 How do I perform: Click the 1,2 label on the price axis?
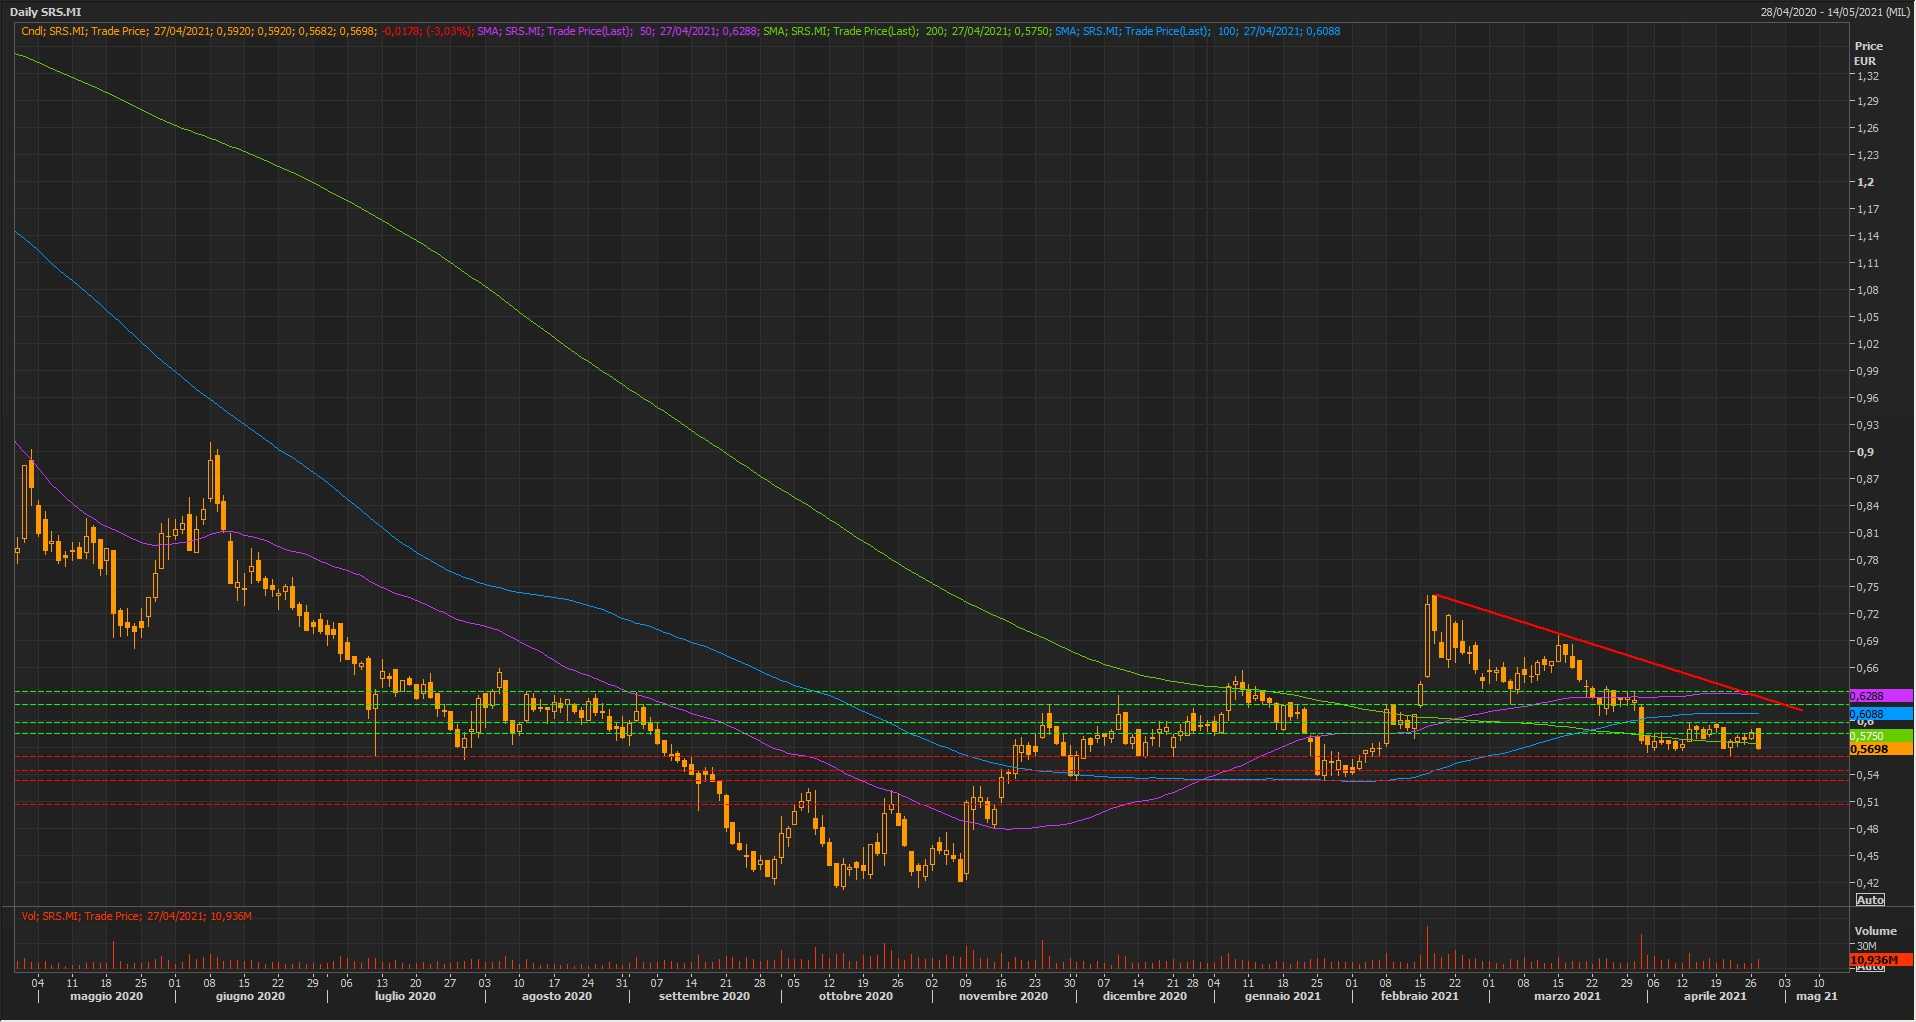coord(1865,182)
